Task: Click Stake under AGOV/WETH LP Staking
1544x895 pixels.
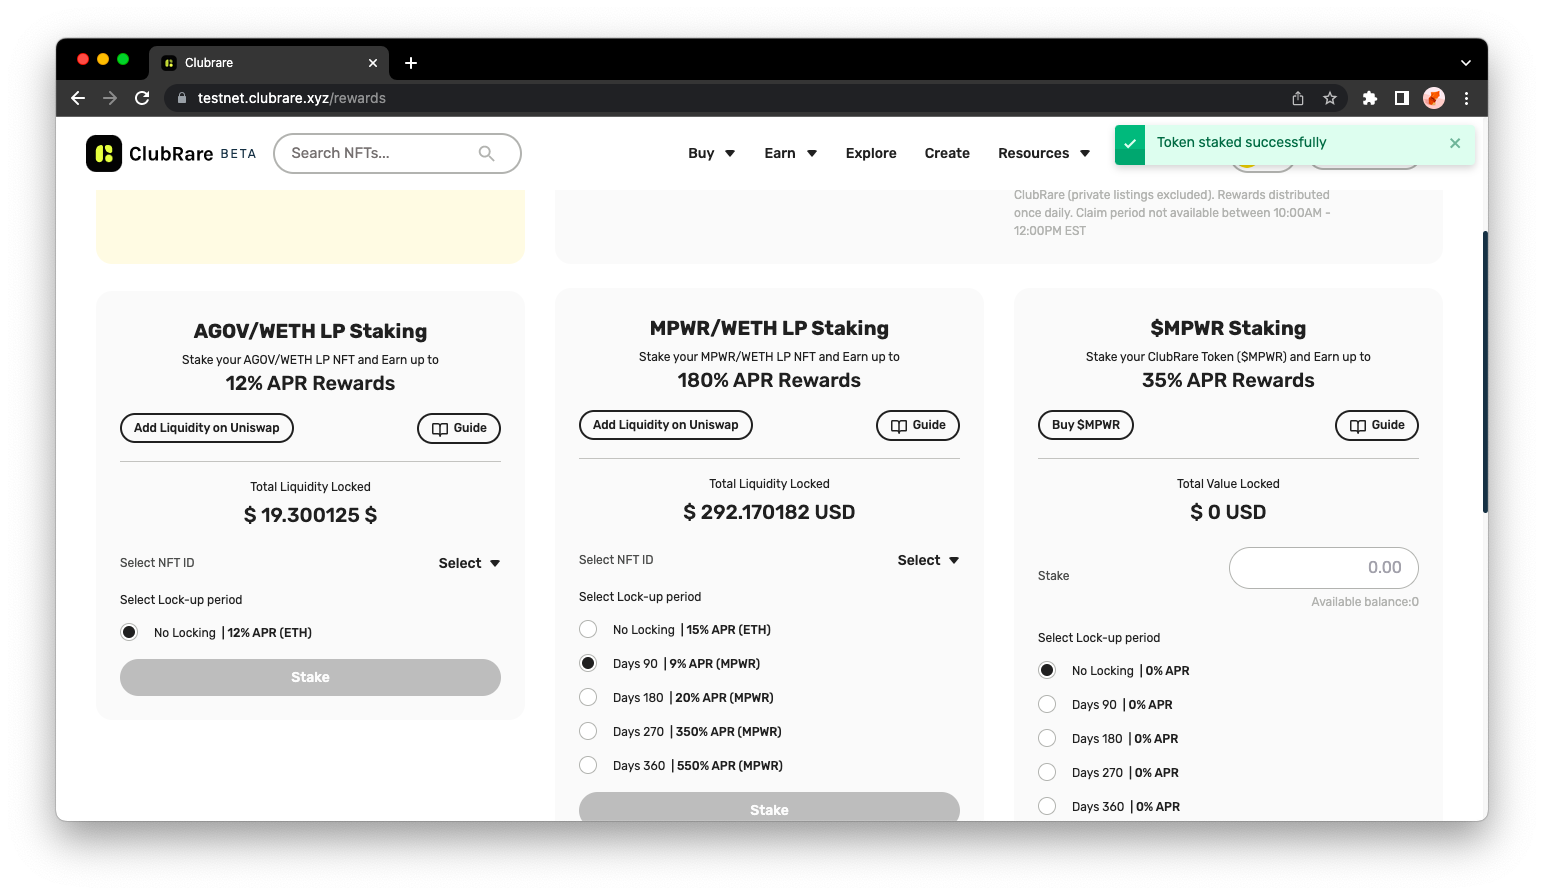Action: coord(310,677)
